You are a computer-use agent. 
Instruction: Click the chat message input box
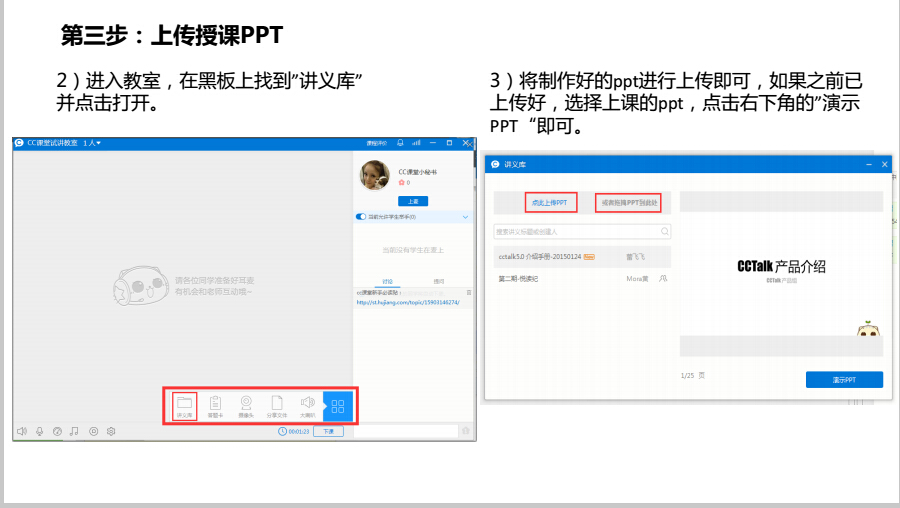406,431
